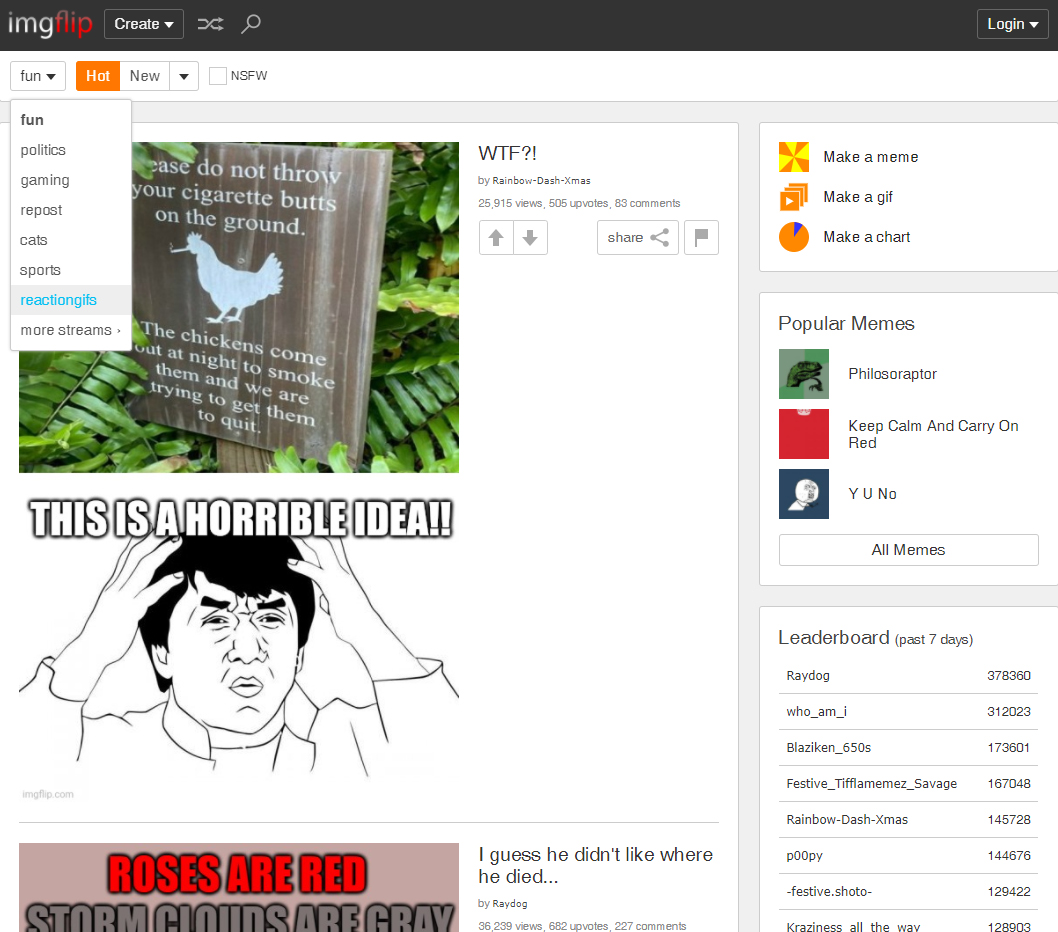1058x932 pixels.
Task: Click the Philosoraptor thumbnail
Action: coord(804,374)
